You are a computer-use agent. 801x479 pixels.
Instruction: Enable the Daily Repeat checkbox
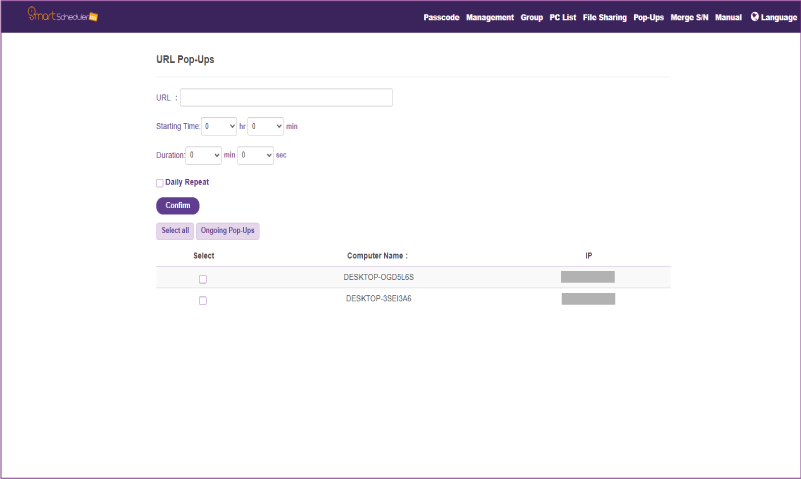[x=160, y=183]
